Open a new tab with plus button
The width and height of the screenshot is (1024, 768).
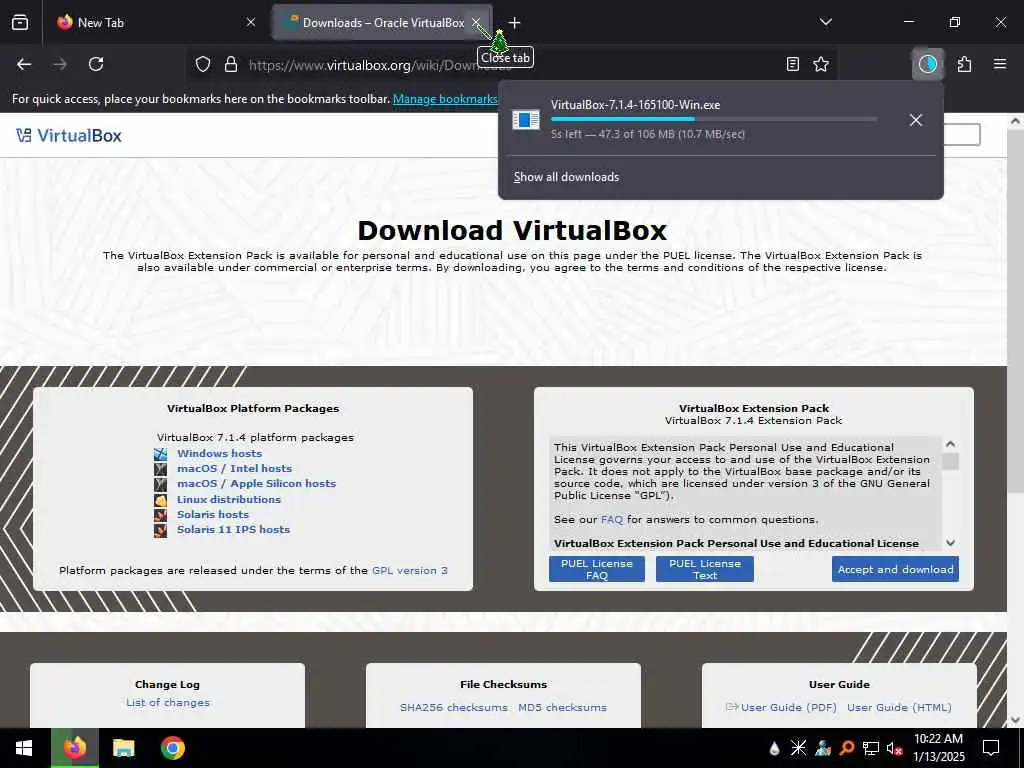(x=515, y=23)
